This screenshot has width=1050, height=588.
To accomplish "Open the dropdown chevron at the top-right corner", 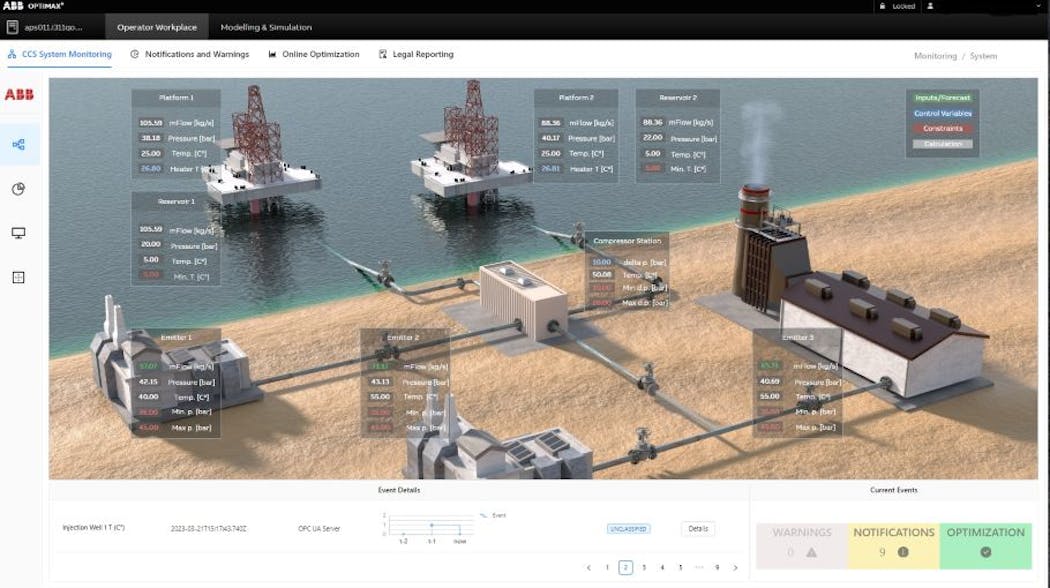I will [x=1040, y=6].
